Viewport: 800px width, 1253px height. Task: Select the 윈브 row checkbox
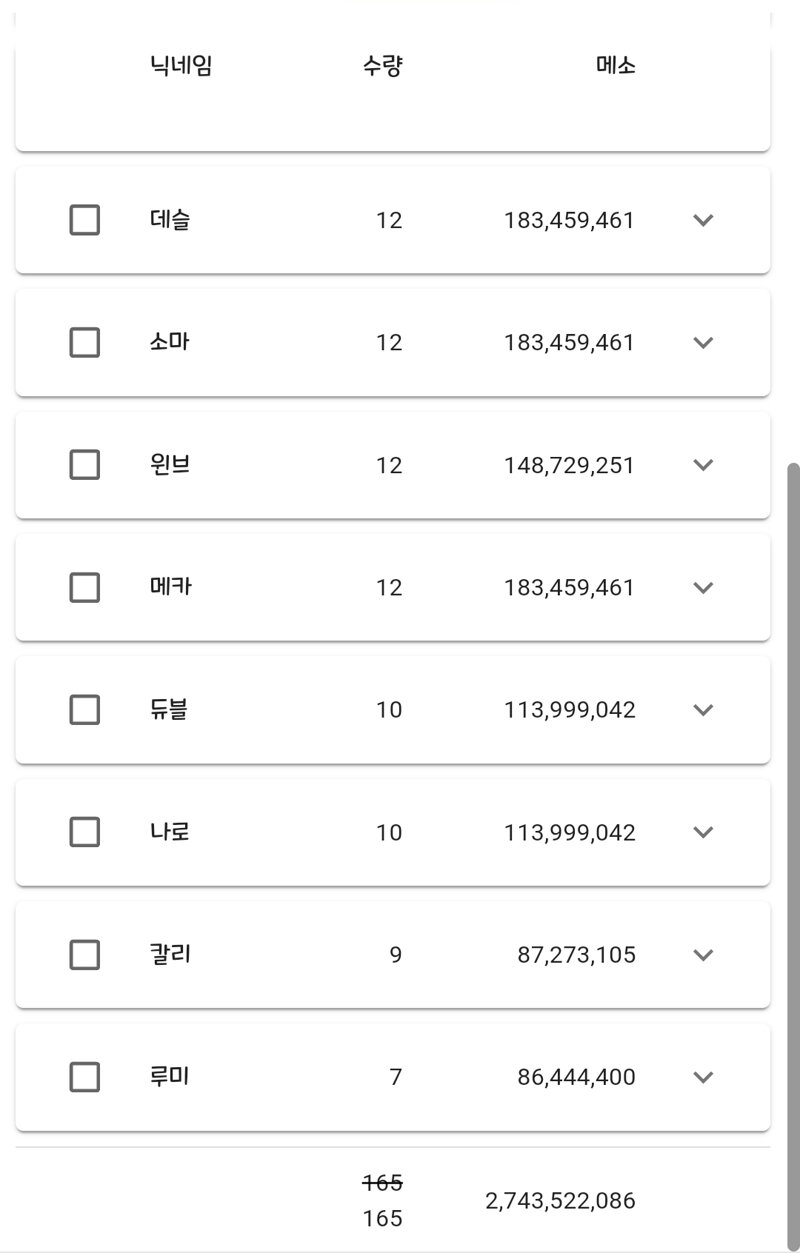pyautogui.click(x=85, y=465)
